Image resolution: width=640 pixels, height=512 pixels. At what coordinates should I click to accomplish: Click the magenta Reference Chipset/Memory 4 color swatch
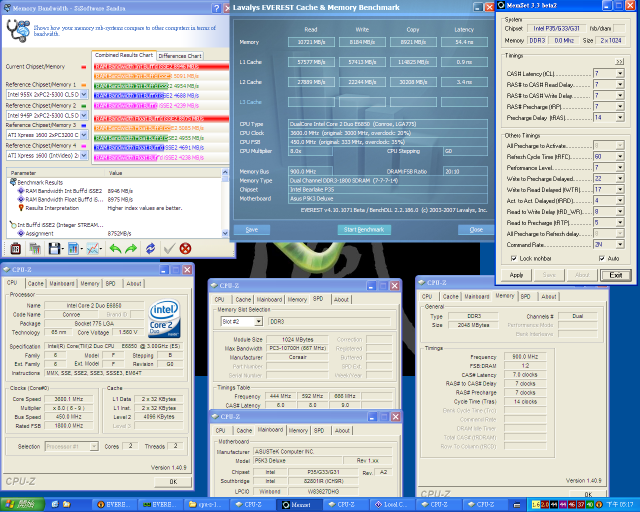click(84, 146)
